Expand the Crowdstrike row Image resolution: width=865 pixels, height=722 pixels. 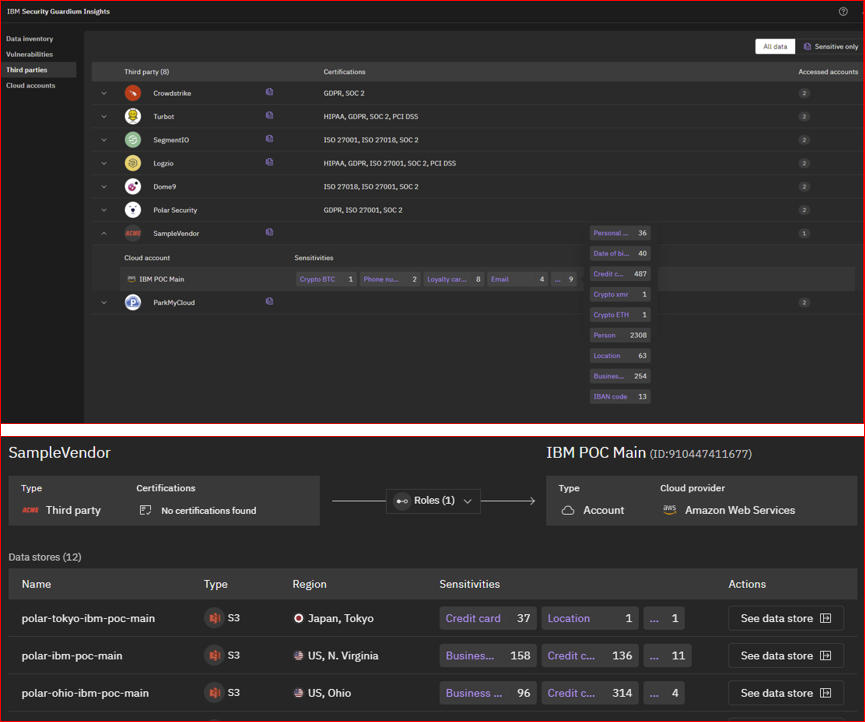103,93
